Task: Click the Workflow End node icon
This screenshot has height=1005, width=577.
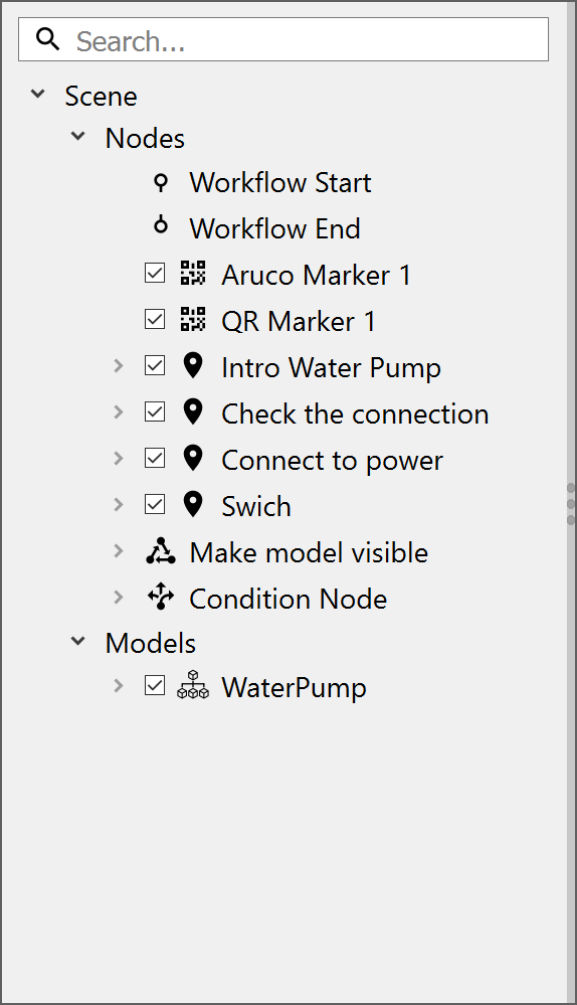Action: point(161,225)
